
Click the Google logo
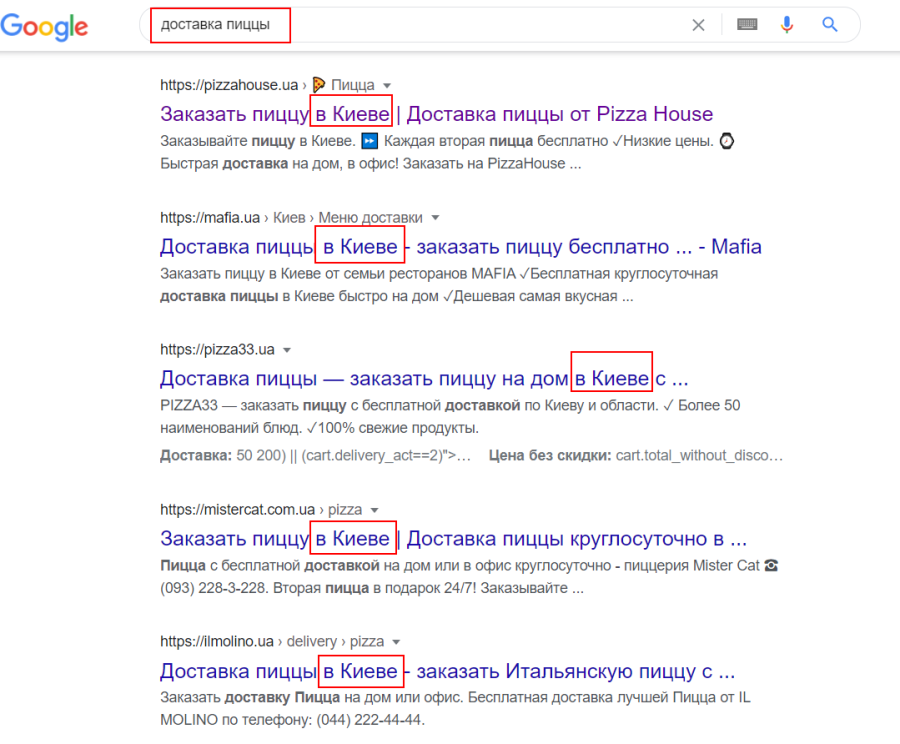click(44, 27)
